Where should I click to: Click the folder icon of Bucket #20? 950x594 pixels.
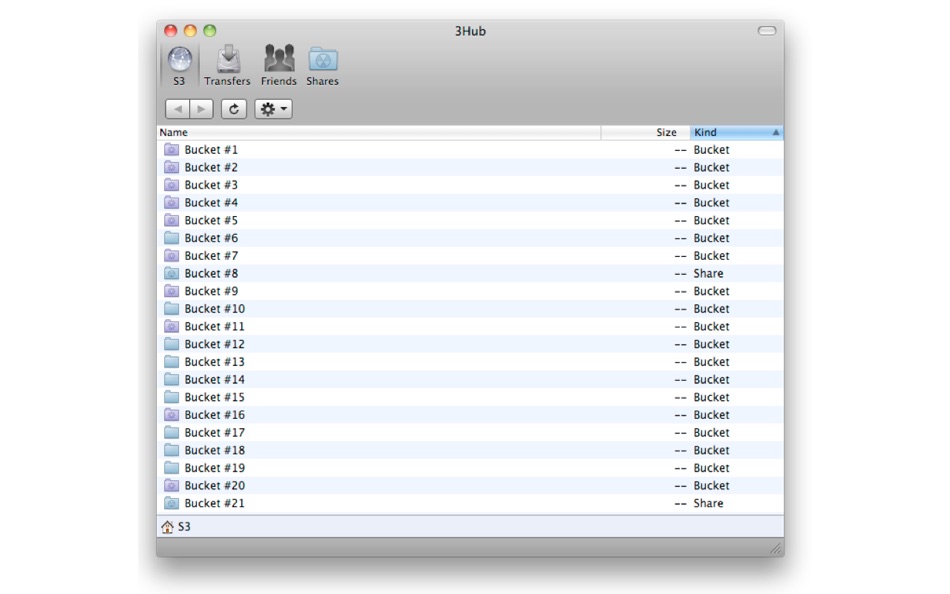tap(171, 485)
